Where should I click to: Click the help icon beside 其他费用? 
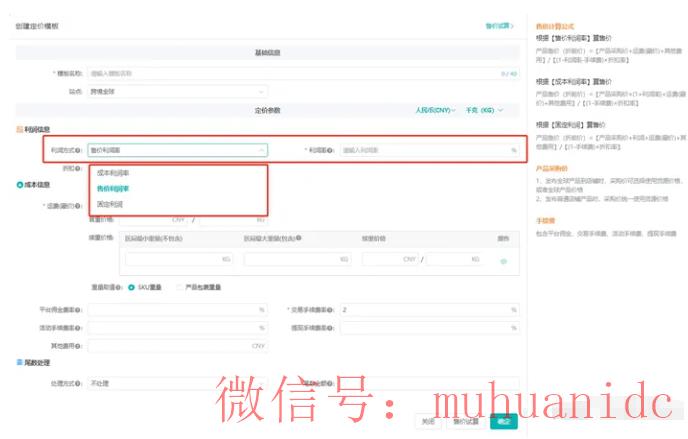tap(78, 346)
